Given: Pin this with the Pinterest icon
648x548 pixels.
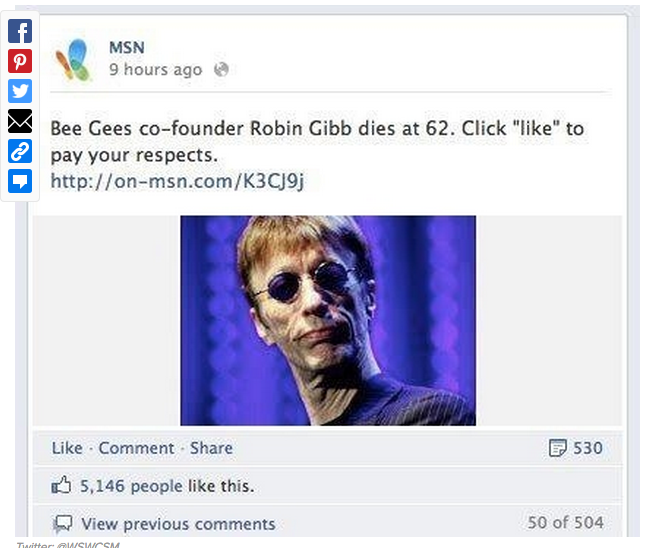Looking at the screenshot, I should (20, 61).
